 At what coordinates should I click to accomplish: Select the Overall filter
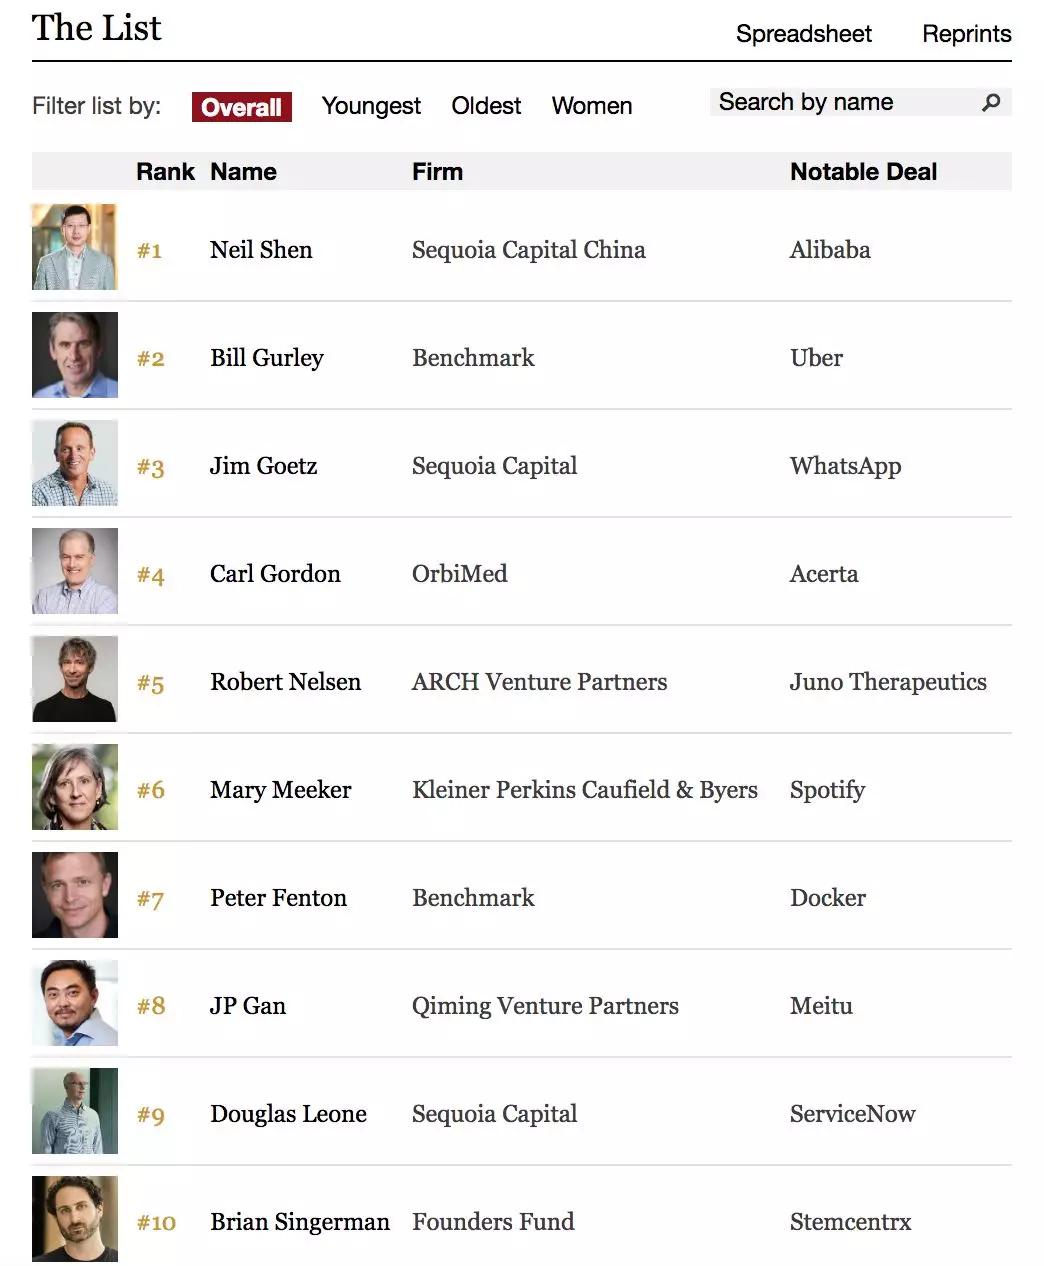click(242, 107)
